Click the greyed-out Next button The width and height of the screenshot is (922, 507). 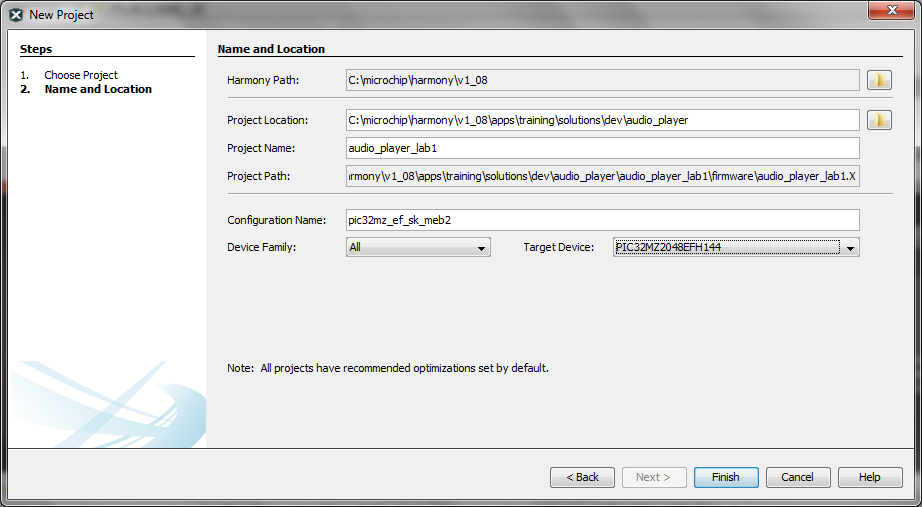[654, 477]
